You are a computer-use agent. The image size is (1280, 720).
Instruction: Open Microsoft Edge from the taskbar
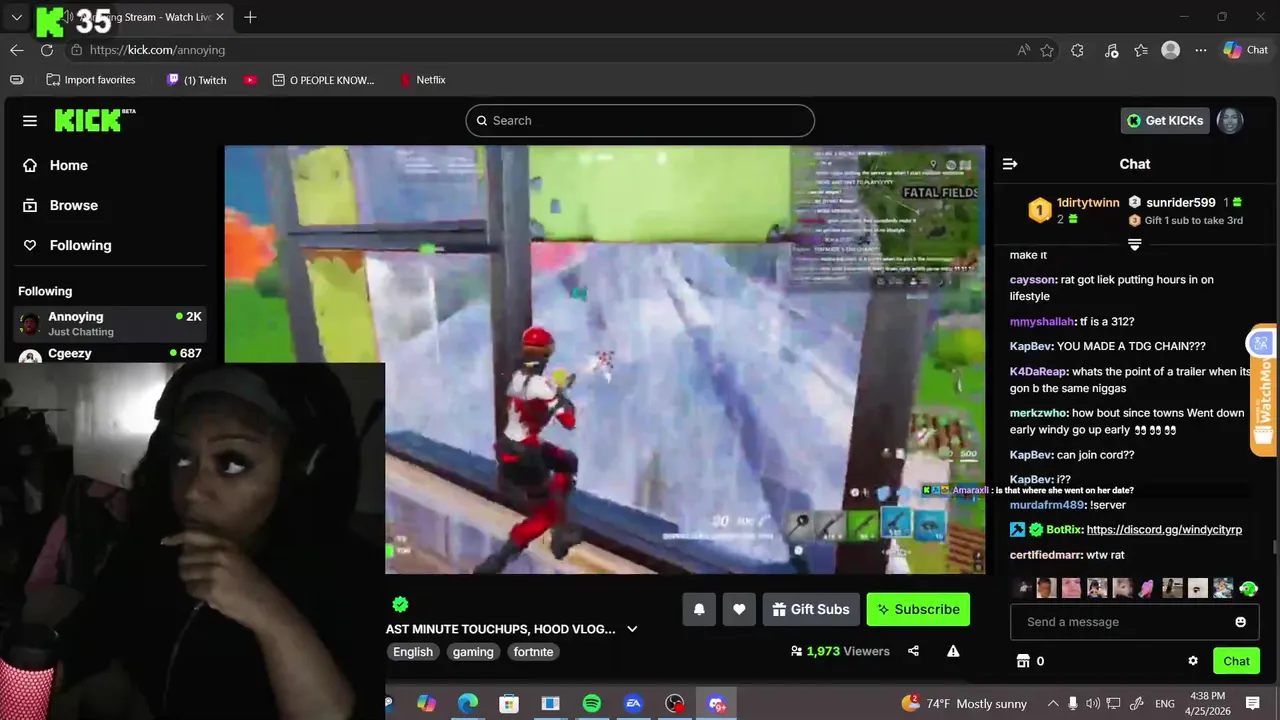(468, 704)
